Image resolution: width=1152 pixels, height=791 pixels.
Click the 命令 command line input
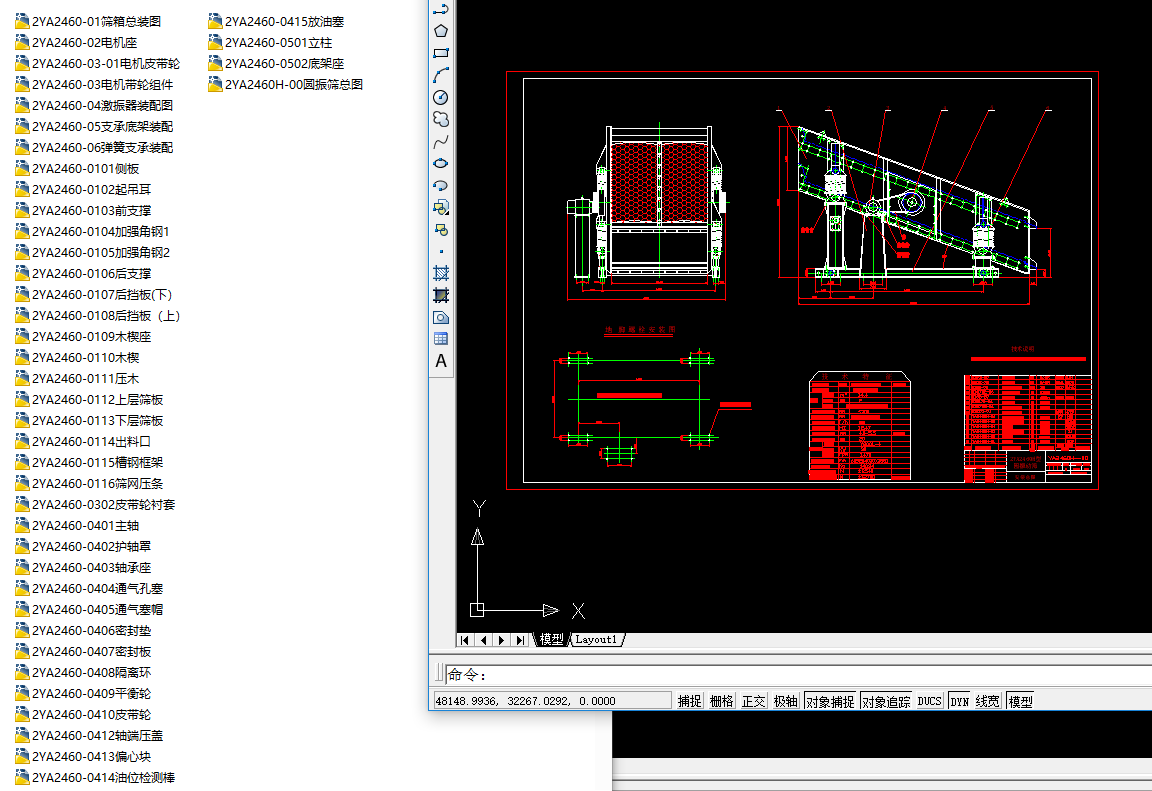799,674
